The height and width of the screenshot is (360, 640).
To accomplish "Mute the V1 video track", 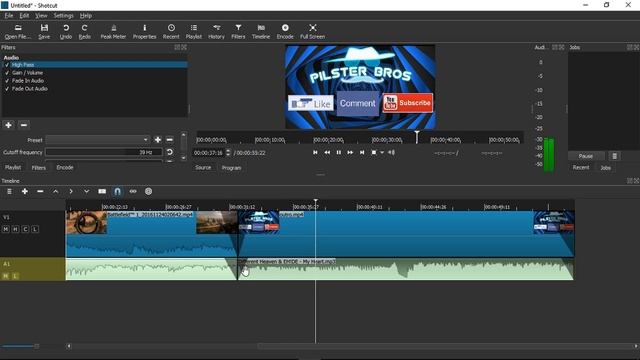I will click(x=6, y=229).
